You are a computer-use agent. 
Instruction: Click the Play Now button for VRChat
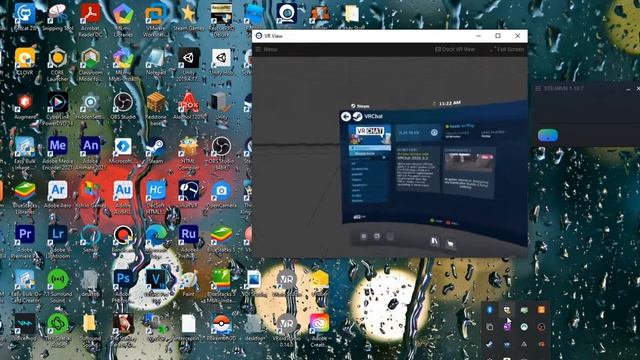[418, 133]
